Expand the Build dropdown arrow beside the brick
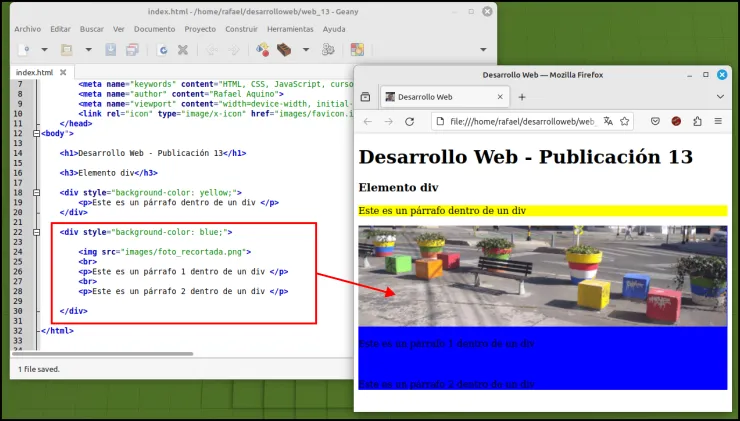 pos(306,50)
